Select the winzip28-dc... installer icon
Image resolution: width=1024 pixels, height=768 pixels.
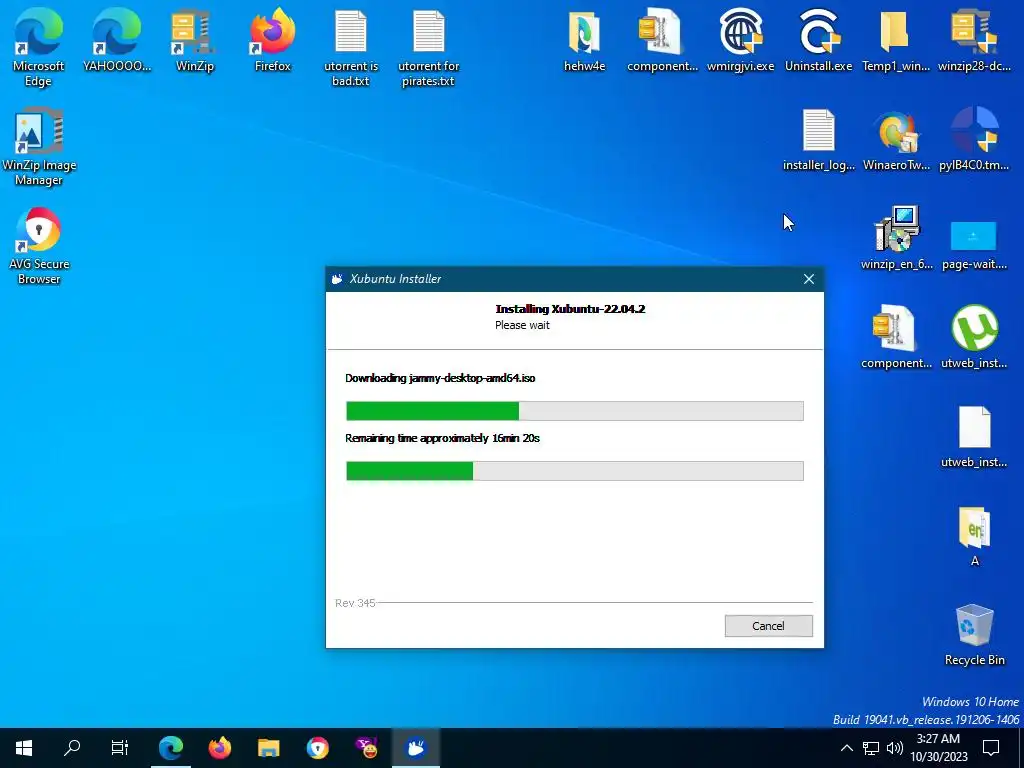tap(974, 40)
